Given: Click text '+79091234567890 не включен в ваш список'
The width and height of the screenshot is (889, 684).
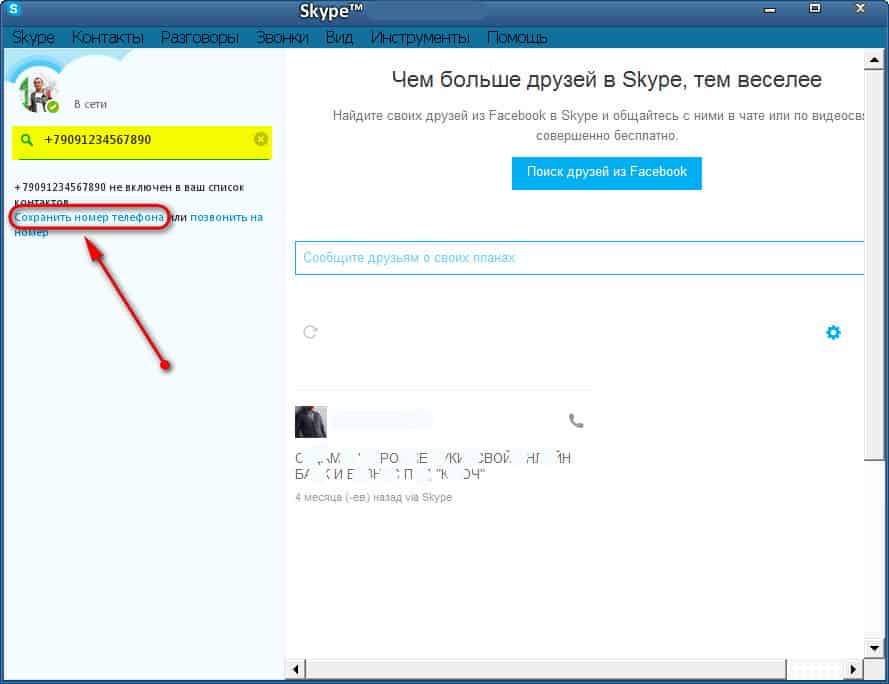Looking at the screenshot, I should (x=129, y=187).
